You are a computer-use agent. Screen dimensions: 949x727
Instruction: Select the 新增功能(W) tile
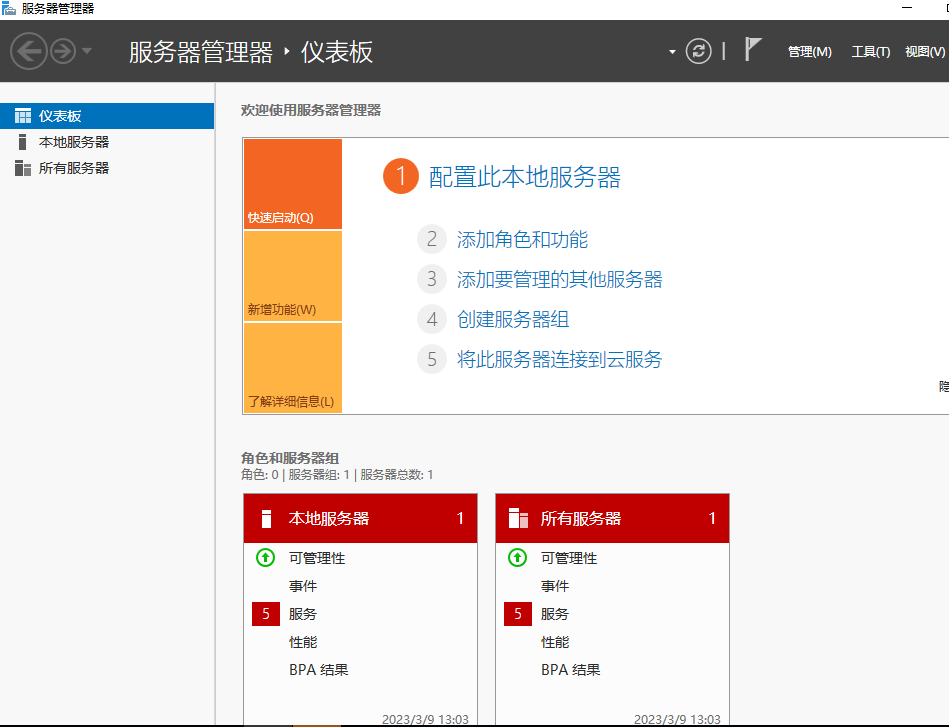(x=293, y=276)
